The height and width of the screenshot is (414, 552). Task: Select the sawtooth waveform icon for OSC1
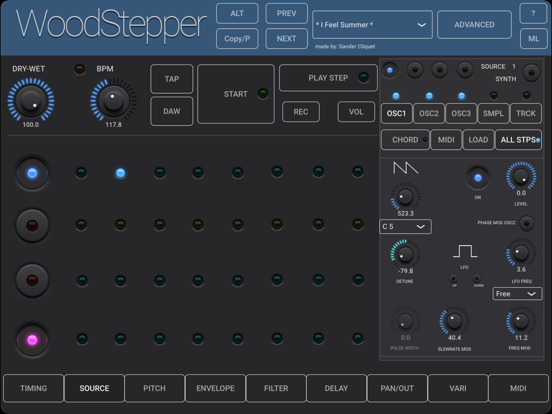click(x=406, y=168)
